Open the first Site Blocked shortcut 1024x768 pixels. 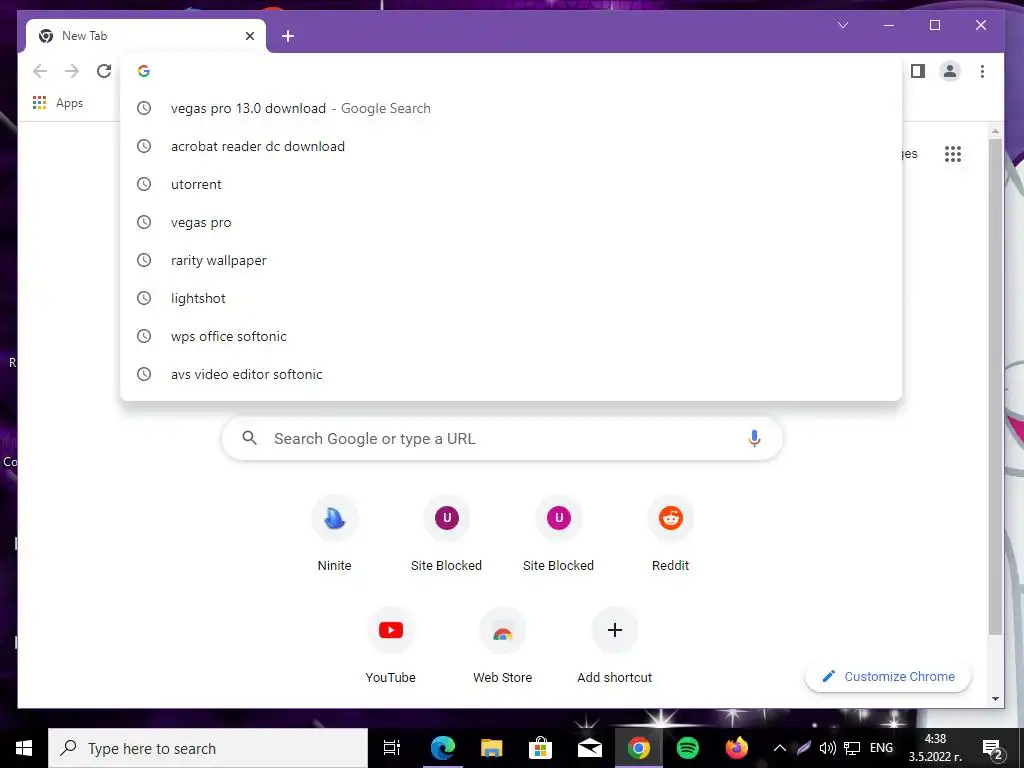click(x=447, y=536)
